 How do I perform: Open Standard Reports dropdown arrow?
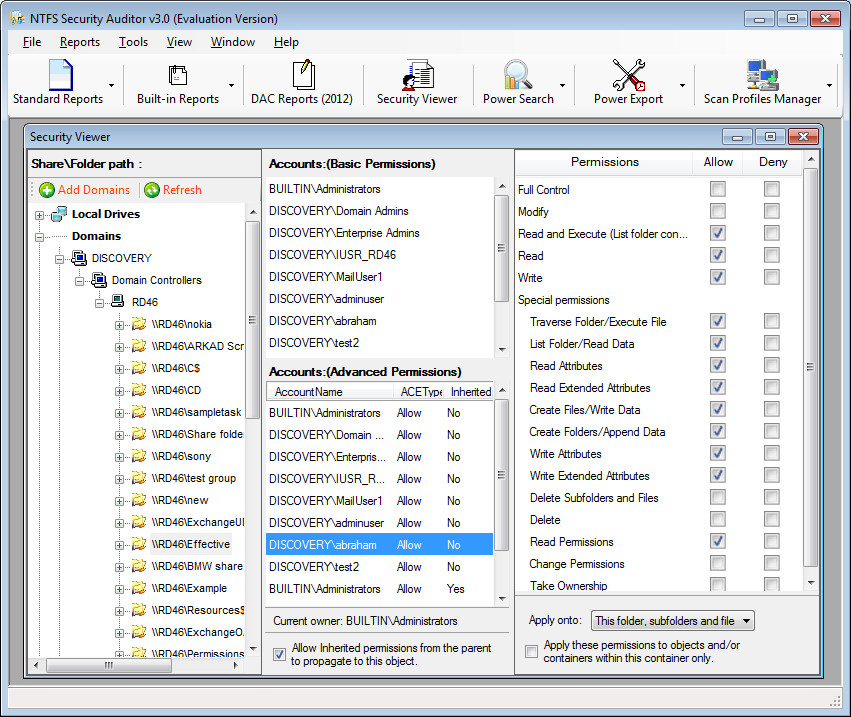pos(111,86)
